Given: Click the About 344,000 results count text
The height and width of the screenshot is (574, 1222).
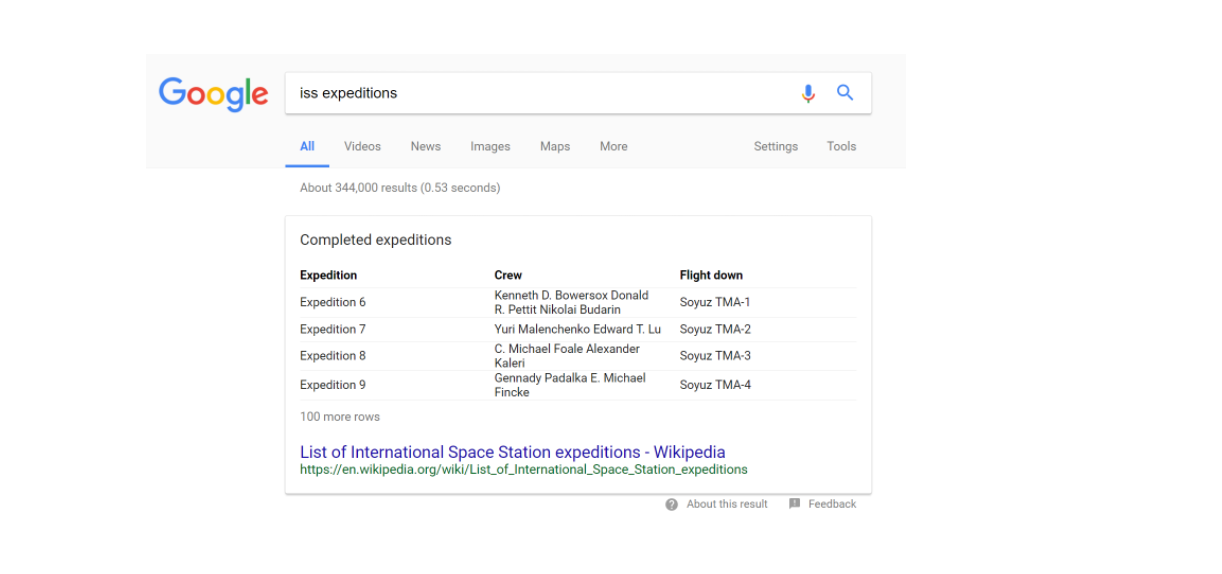Looking at the screenshot, I should pos(400,188).
